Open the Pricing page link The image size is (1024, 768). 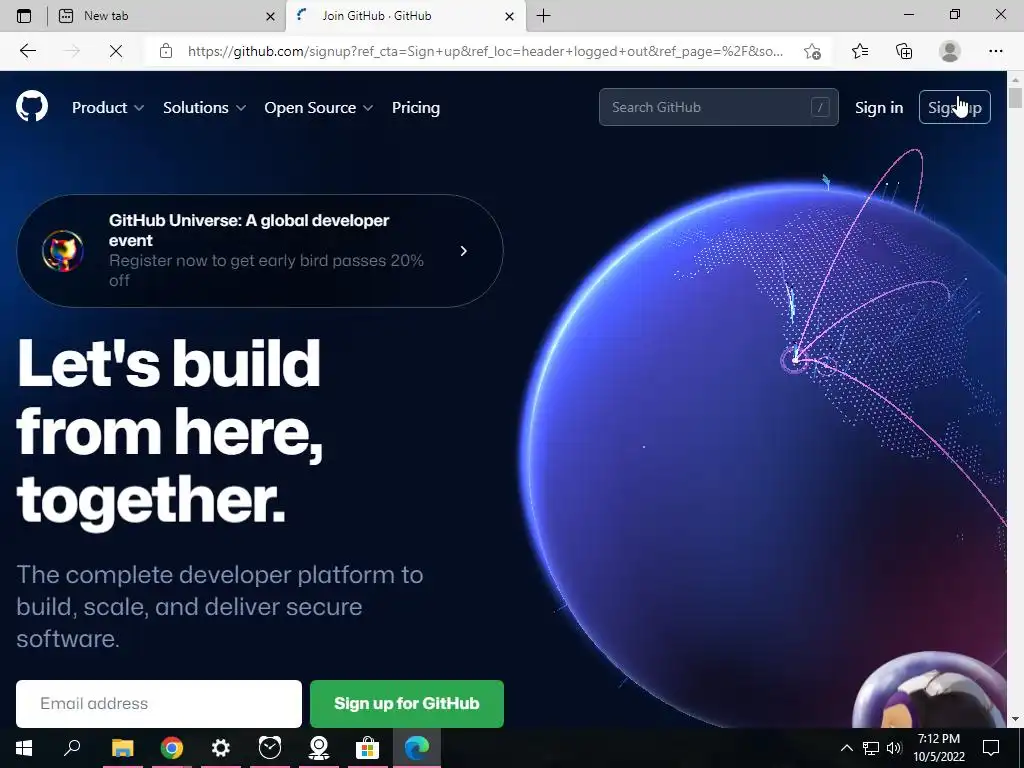tap(416, 108)
